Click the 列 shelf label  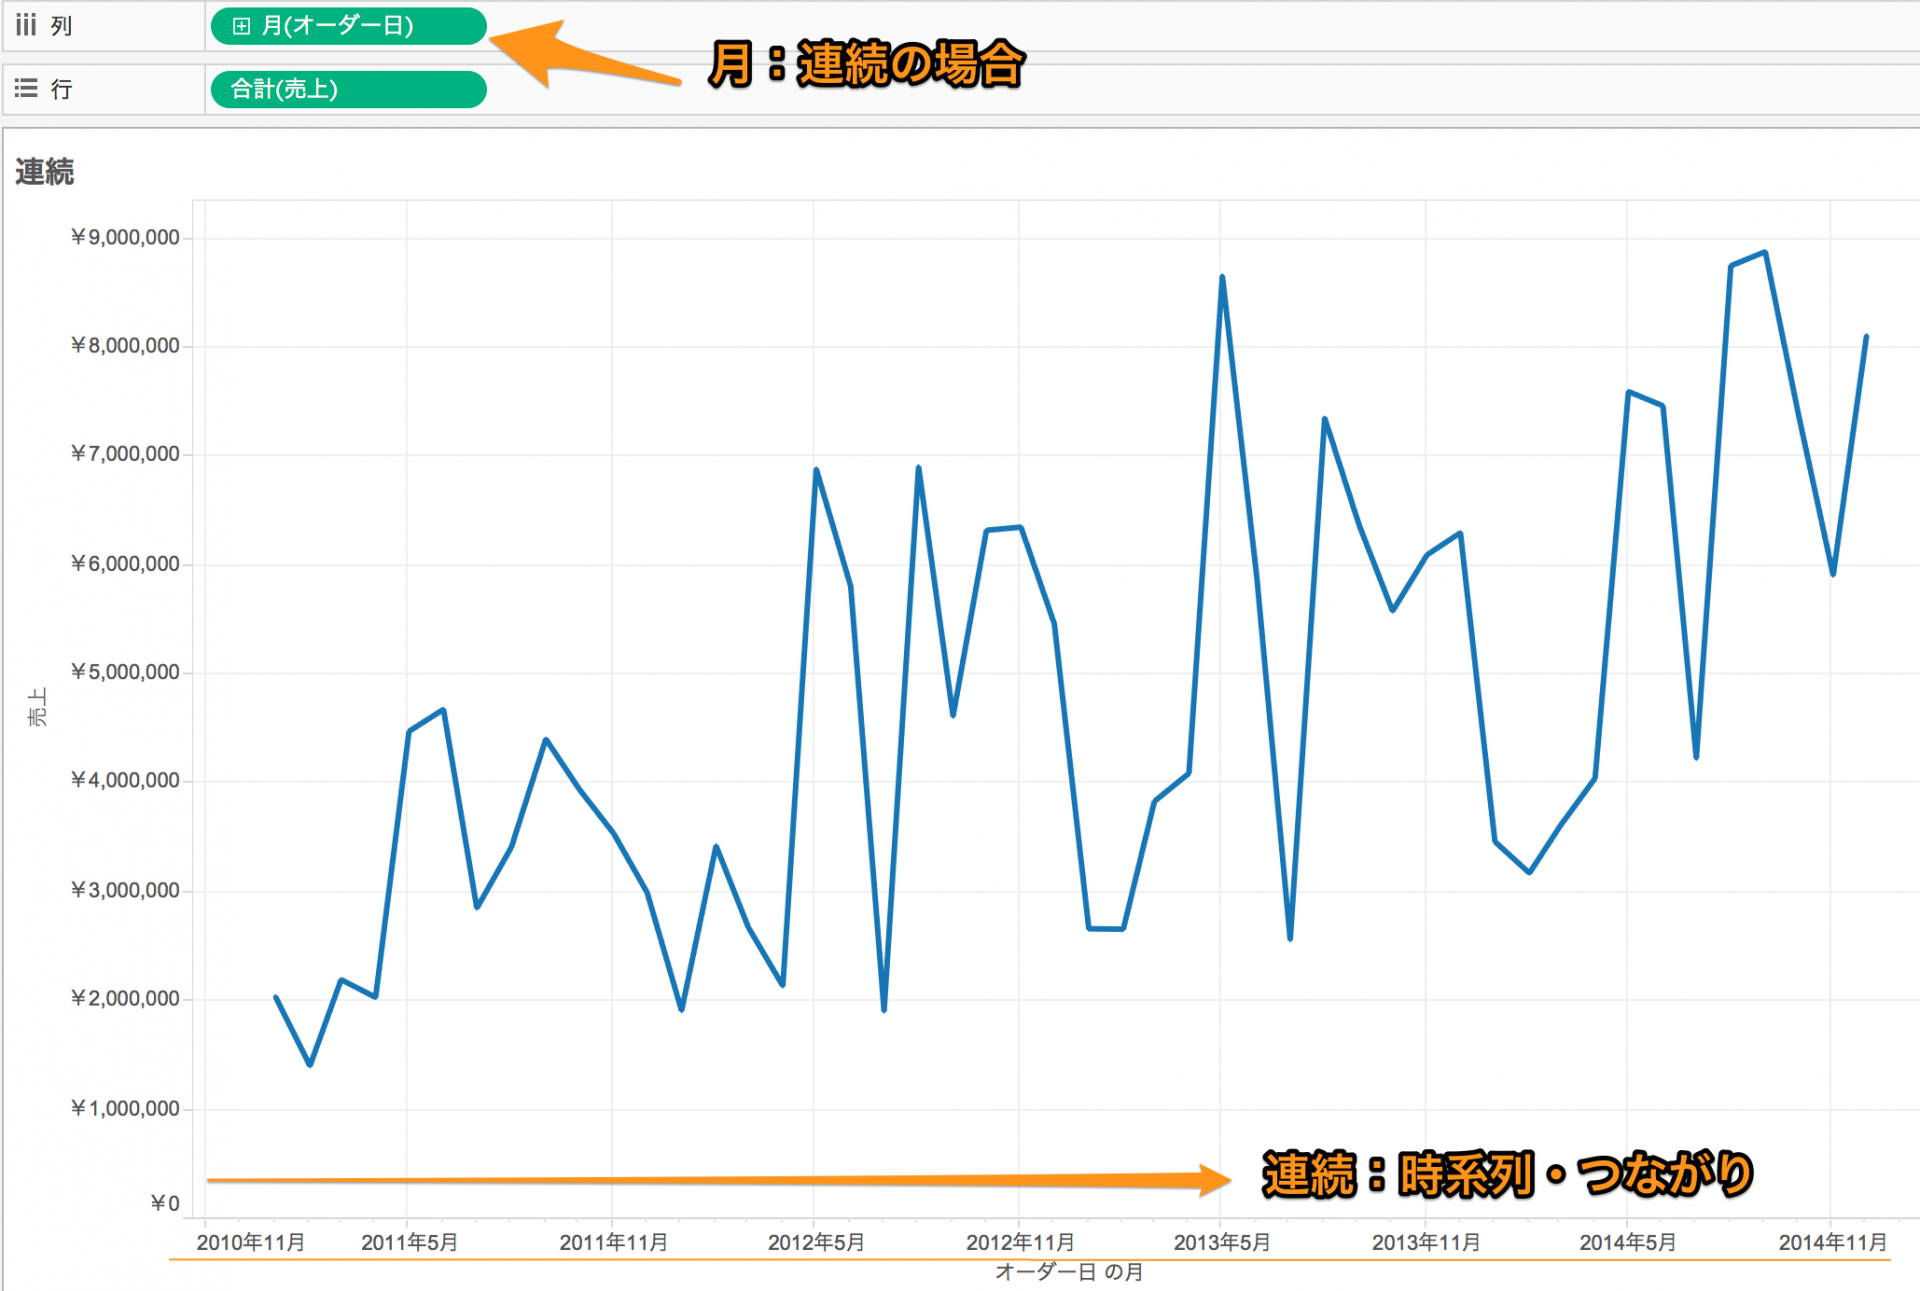[62, 26]
